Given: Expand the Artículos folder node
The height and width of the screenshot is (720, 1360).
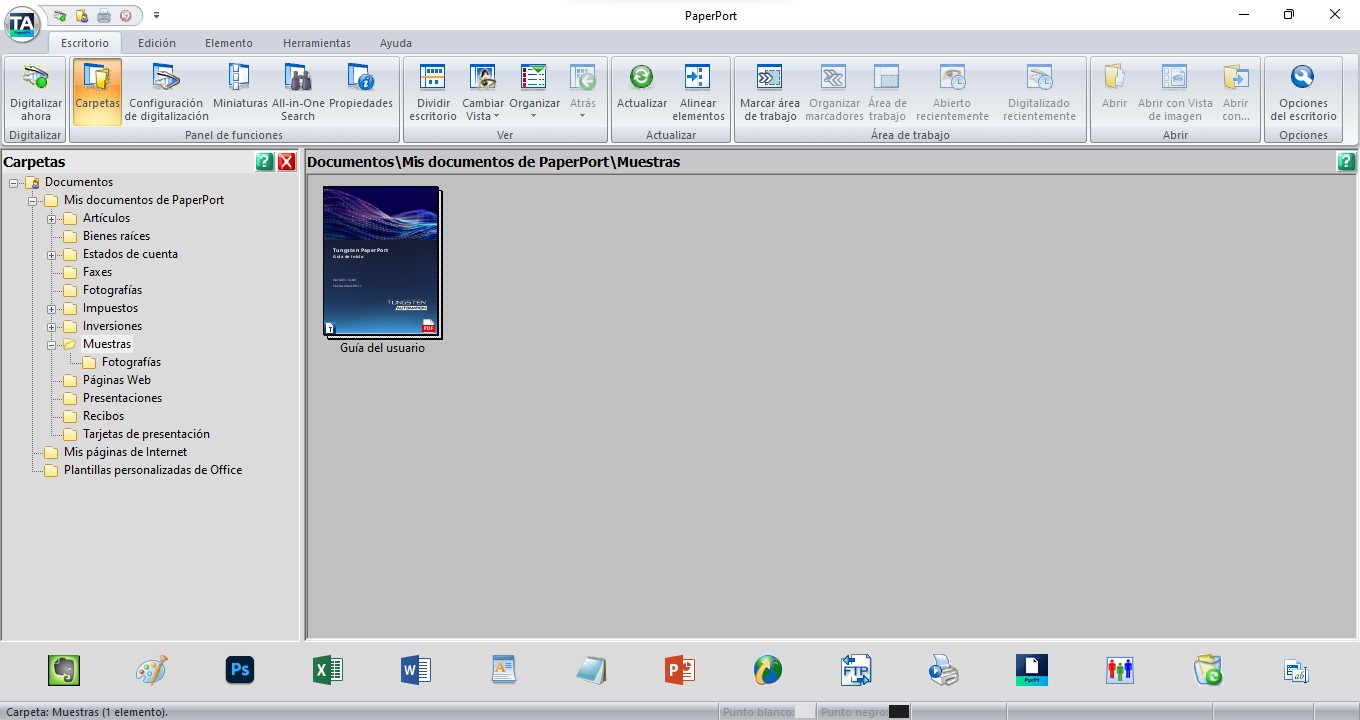Looking at the screenshot, I should click(x=52, y=219).
